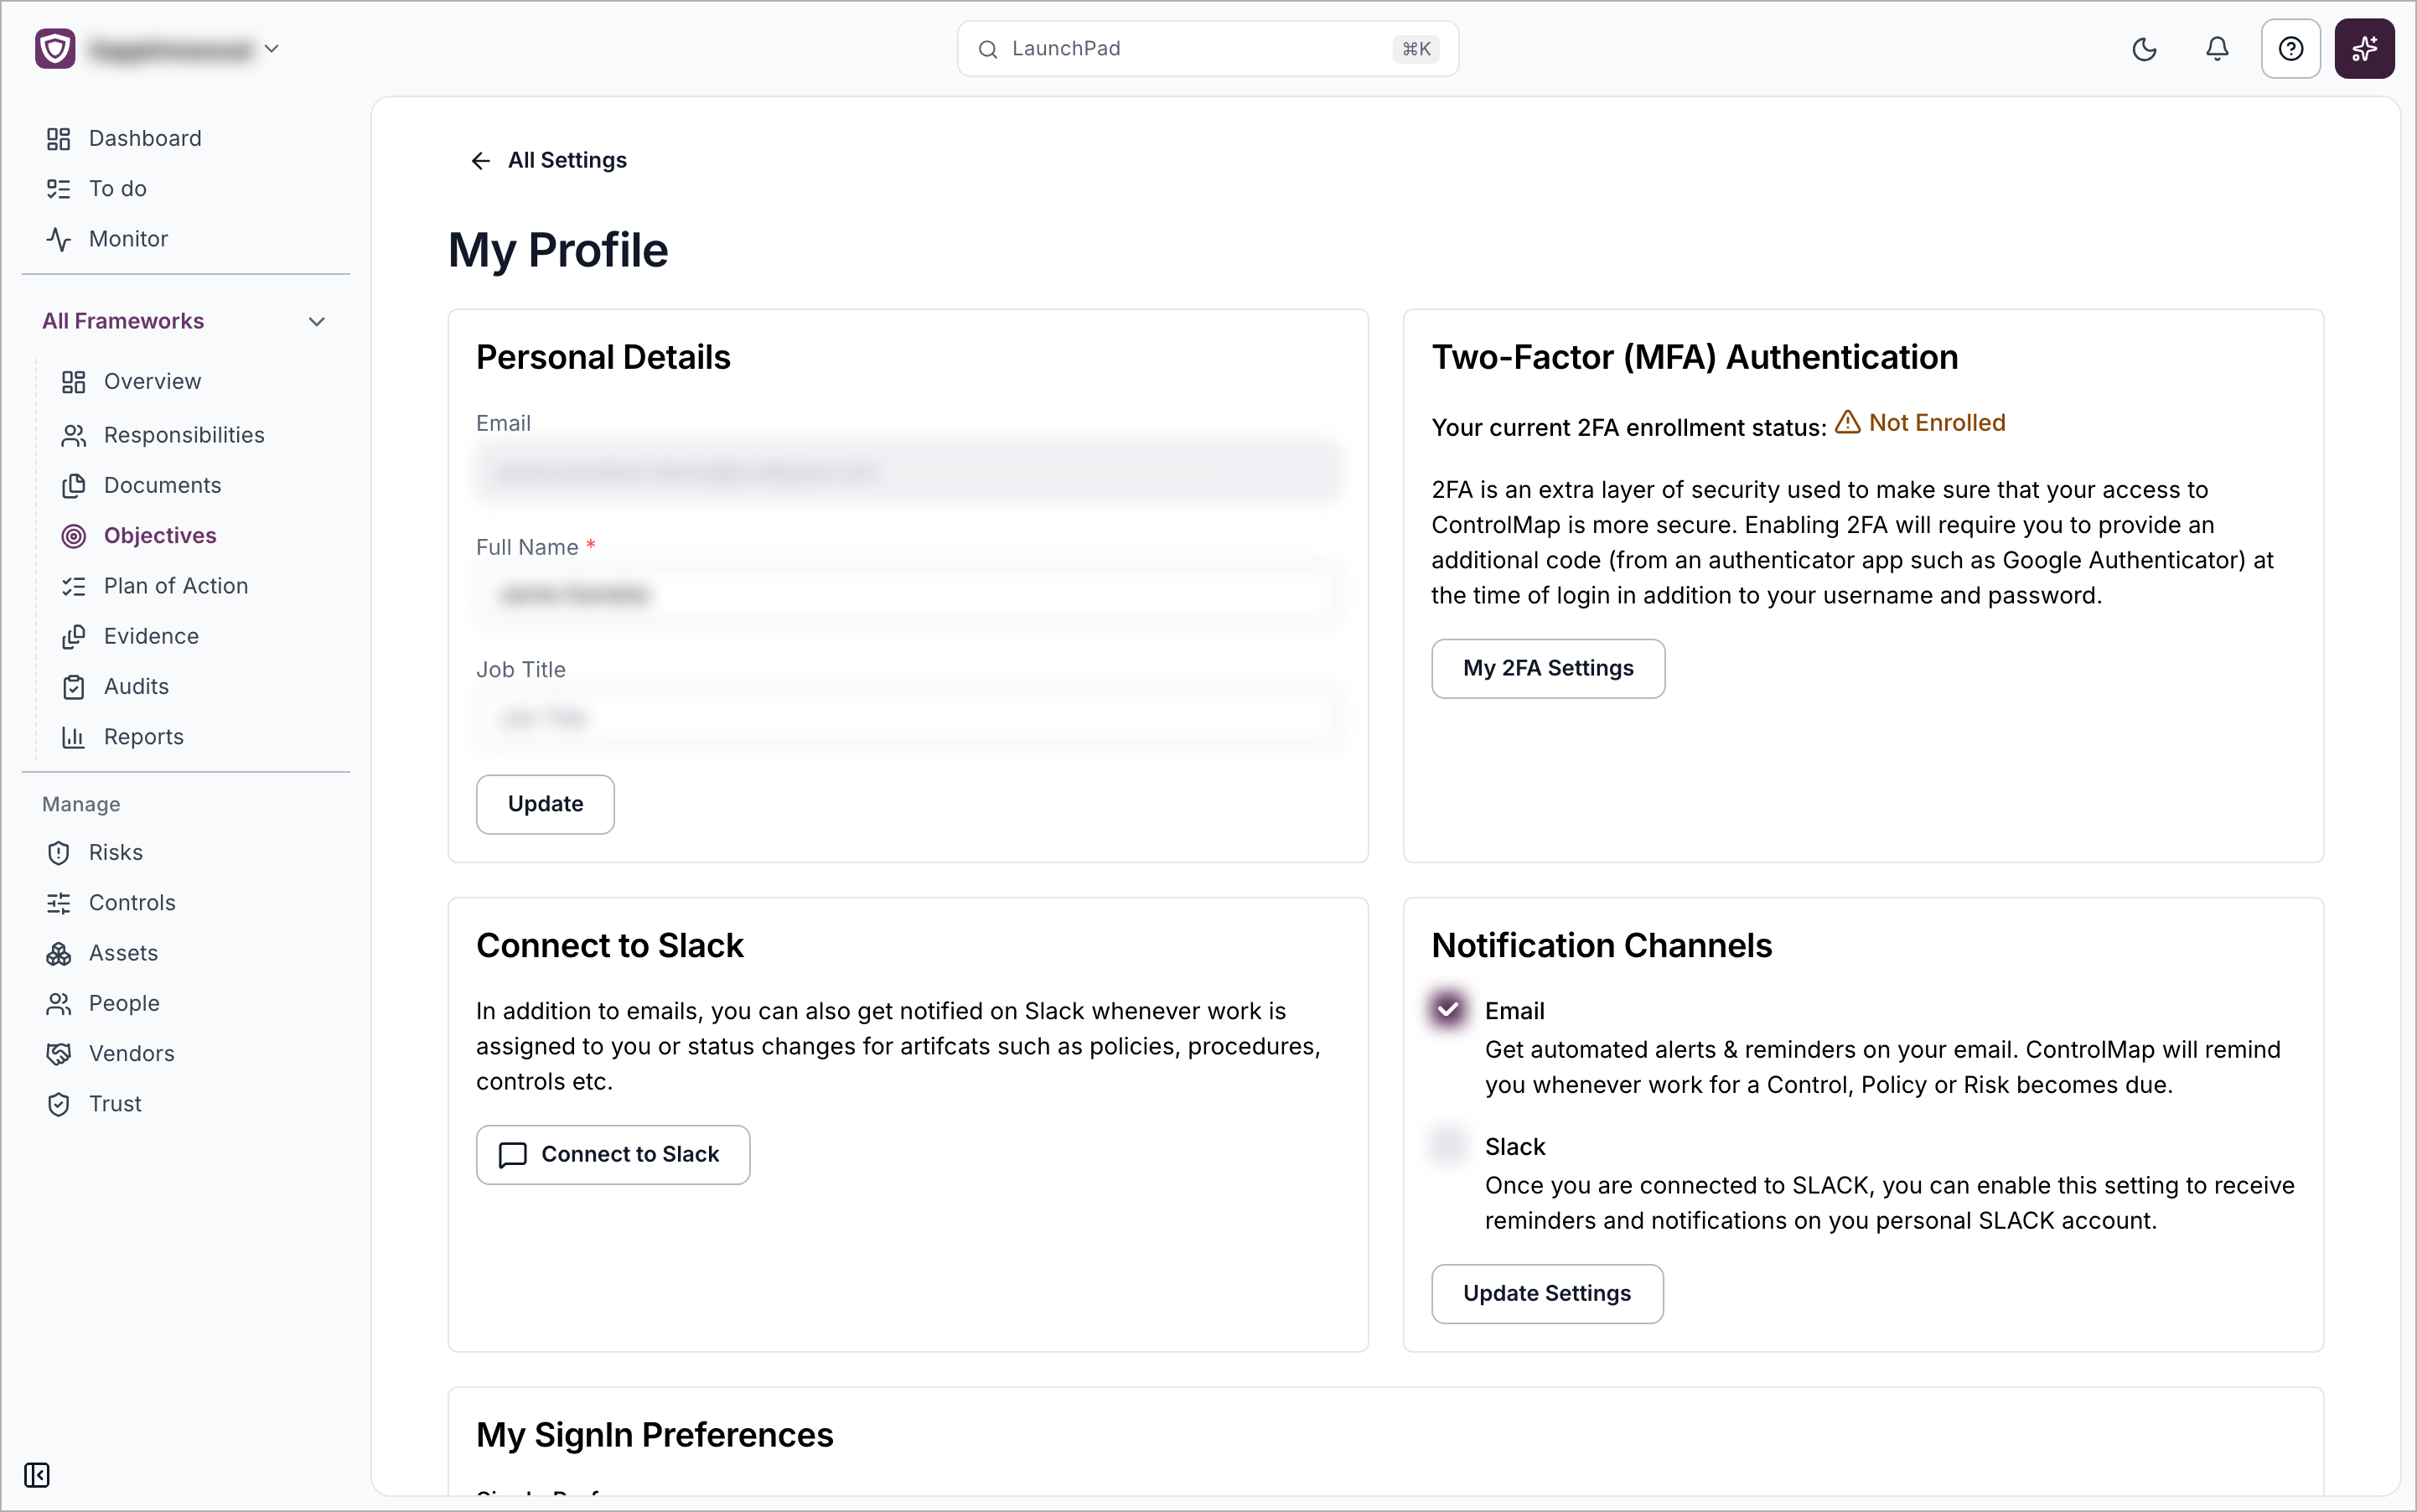Open notifications bell
Viewport: 2417px width, 1512px height.
pyautogui.click(x=2217, y=49)
